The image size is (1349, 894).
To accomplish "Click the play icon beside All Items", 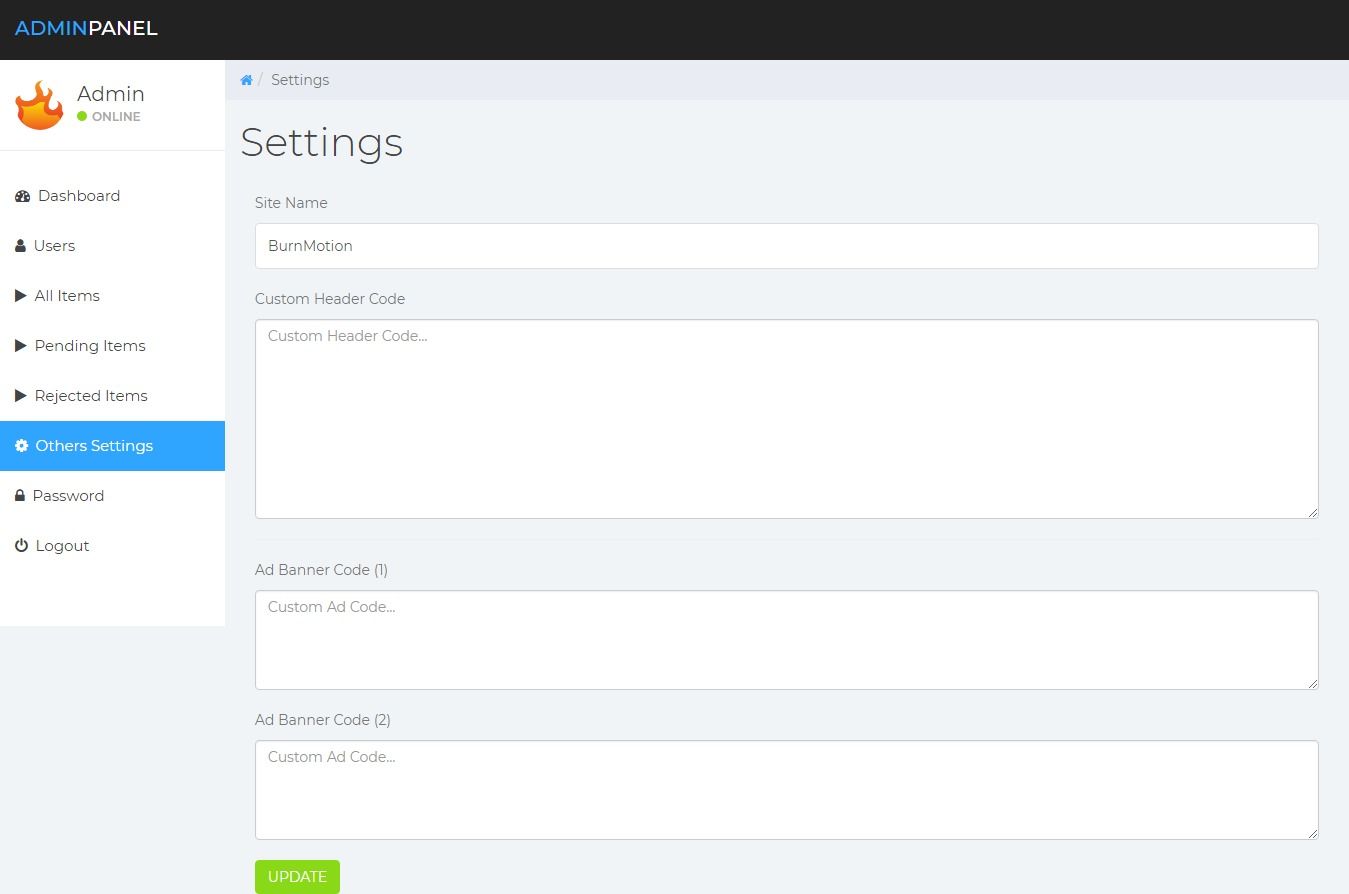I will click(x=21, y=296).
